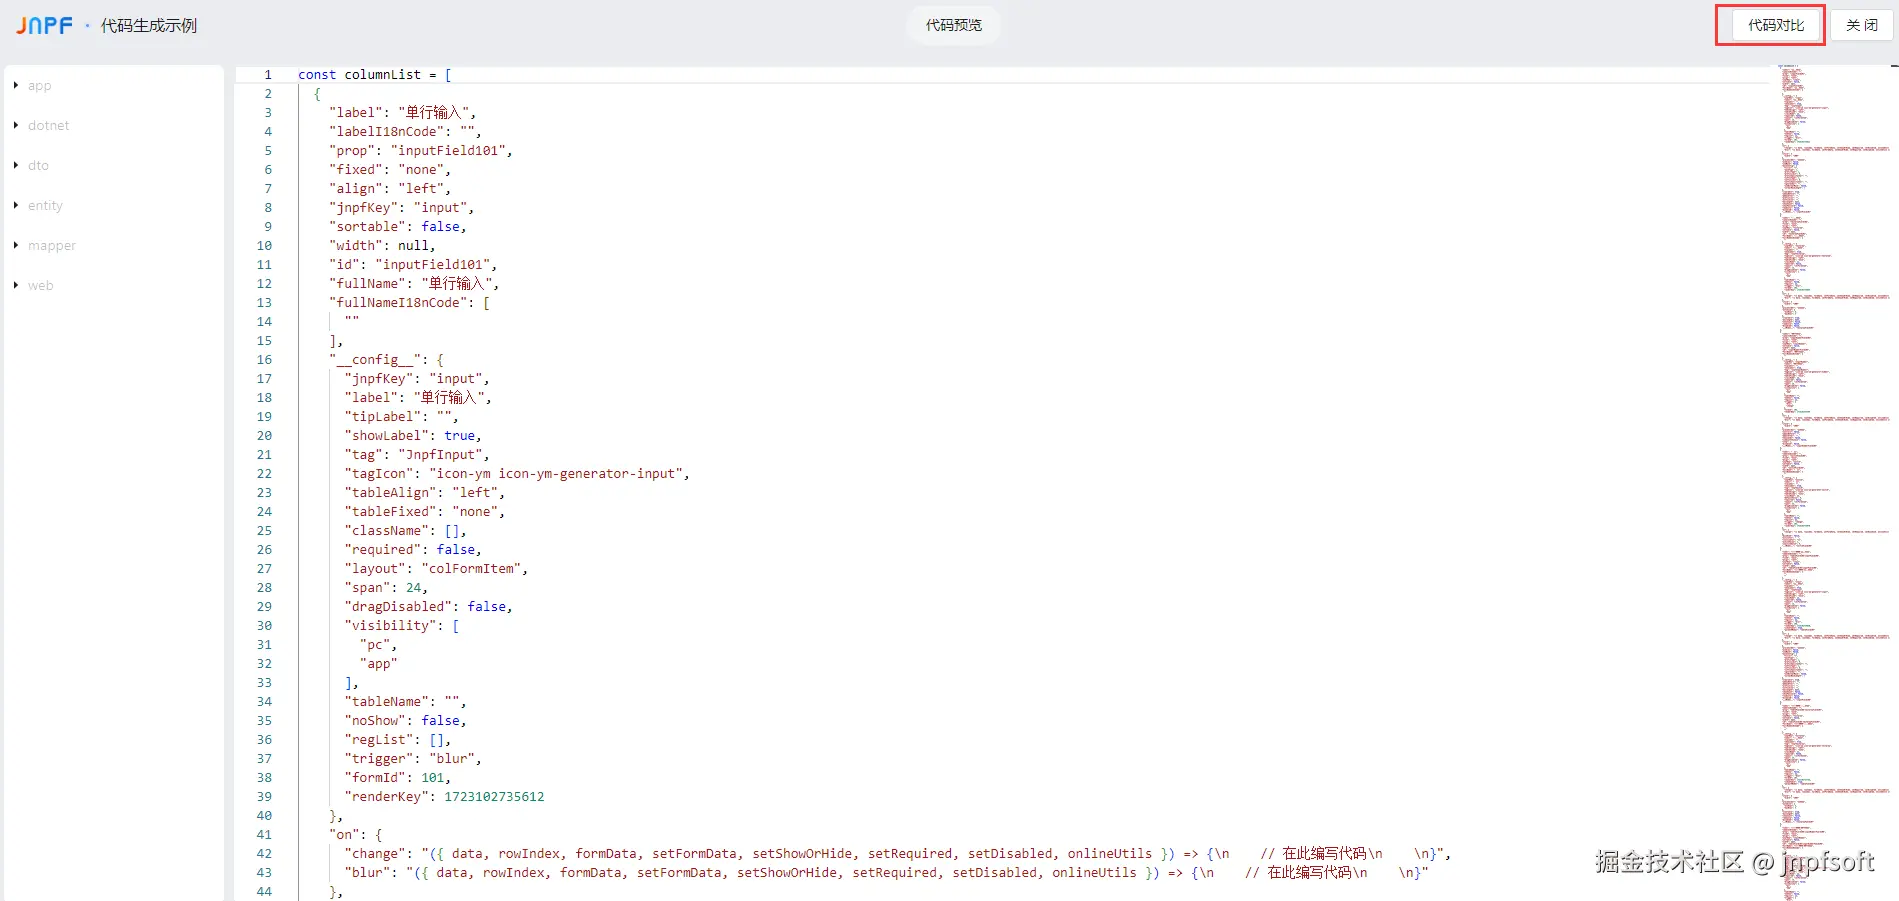Click the "className": [] line
This screenshot has height=901, width=1899.
point(405,531)
